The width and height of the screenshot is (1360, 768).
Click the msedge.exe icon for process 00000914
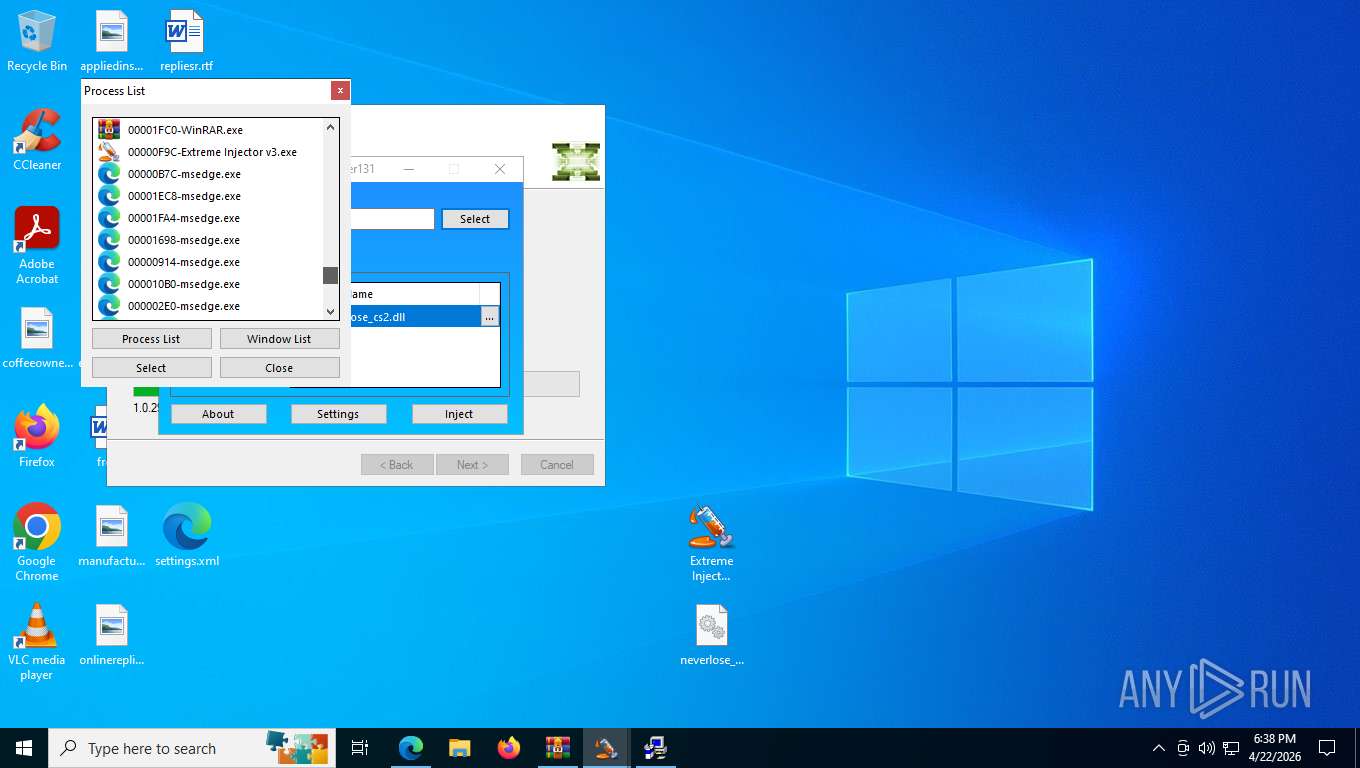click(x=109, y=262)
